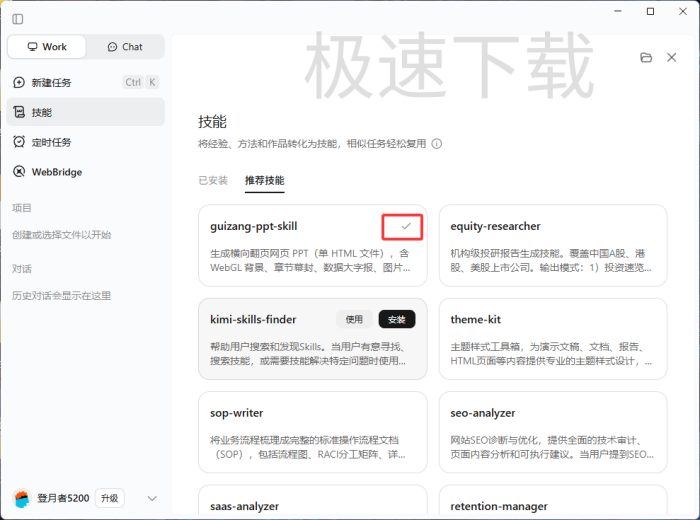The image size is (700, 520).
Task: Click the 定时任务 clock icon
Action: point(19,142)
